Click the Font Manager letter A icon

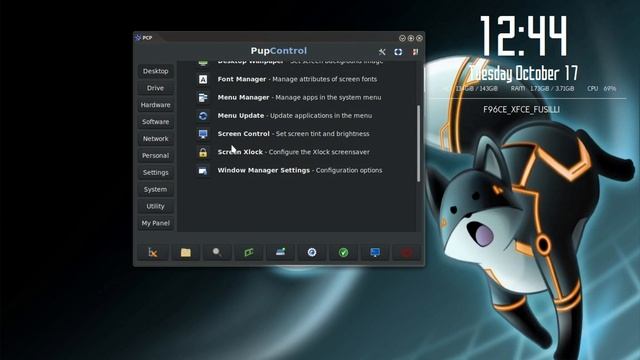point(203,79)
